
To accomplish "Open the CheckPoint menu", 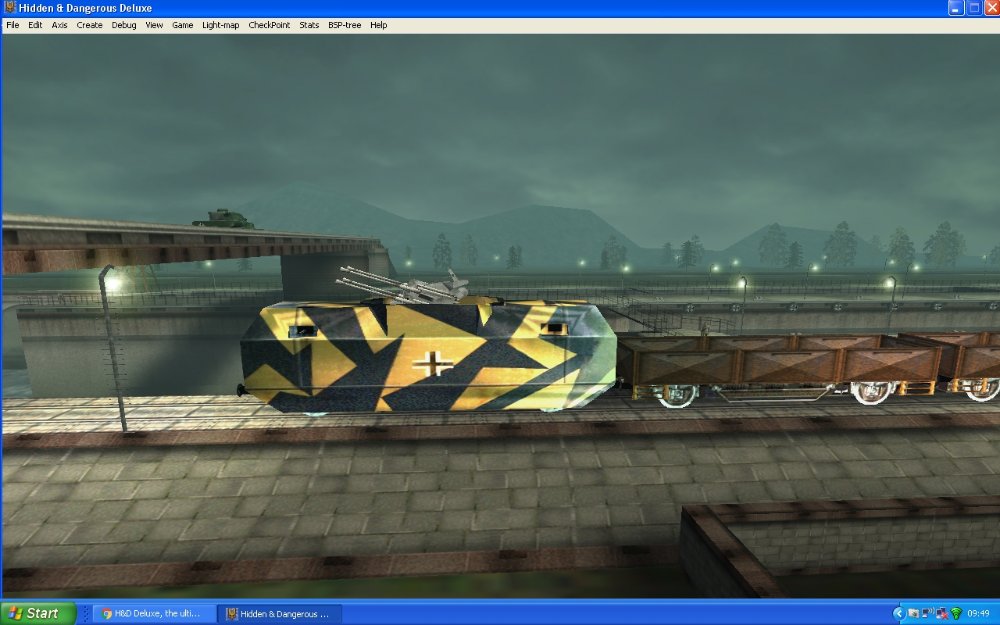I will (269, 25).
